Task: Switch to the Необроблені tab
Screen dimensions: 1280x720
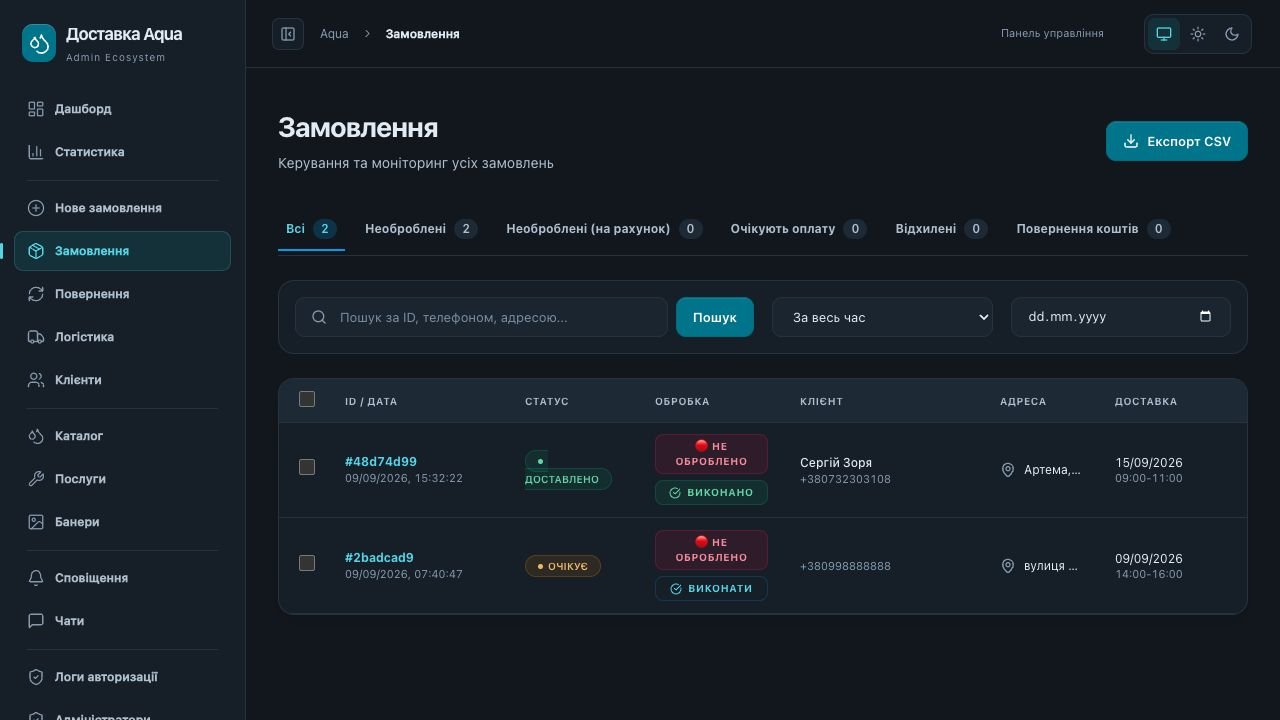Action: (421, 229)
